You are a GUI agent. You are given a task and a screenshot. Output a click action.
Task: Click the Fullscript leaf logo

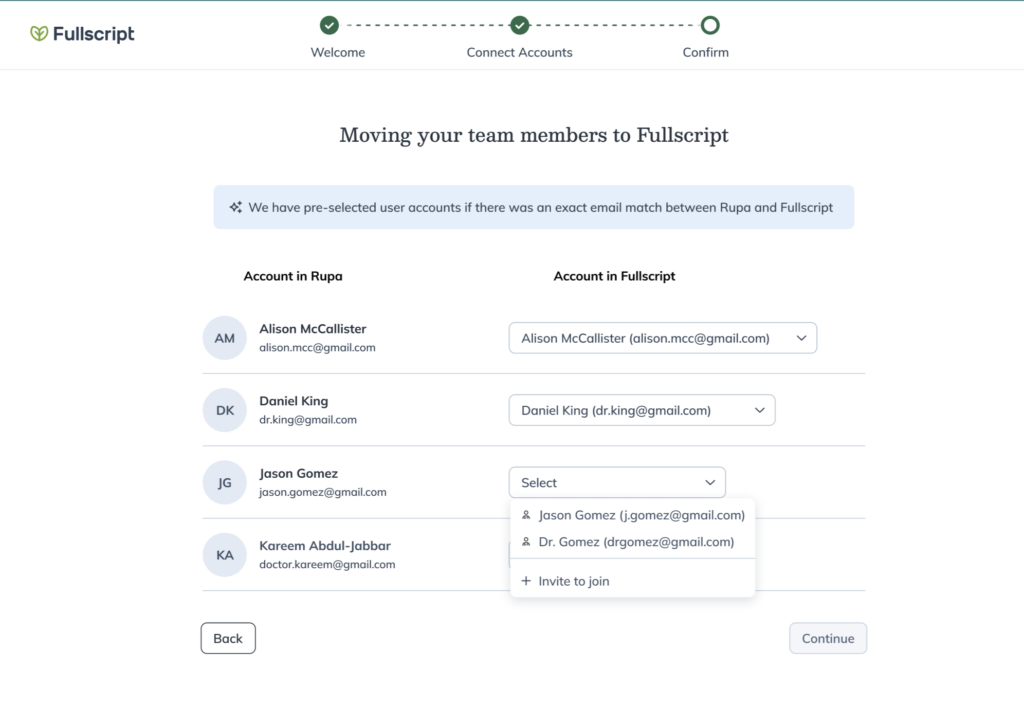coord(39,33)
